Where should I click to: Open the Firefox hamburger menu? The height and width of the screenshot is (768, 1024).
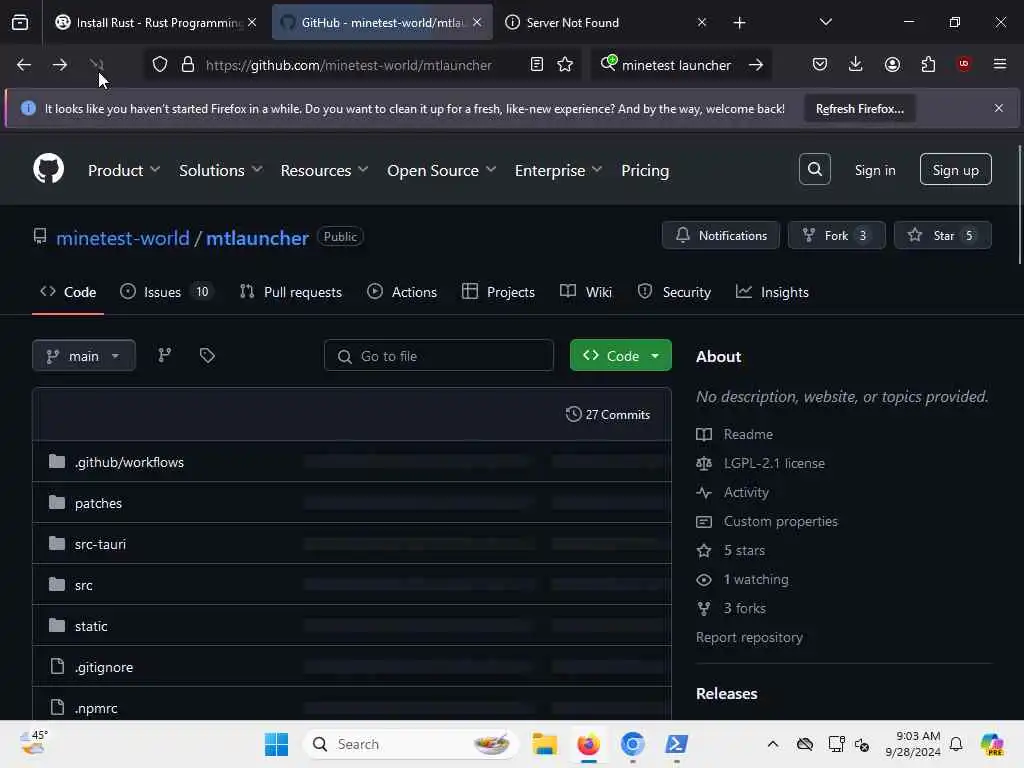click(x=999, y=64)
